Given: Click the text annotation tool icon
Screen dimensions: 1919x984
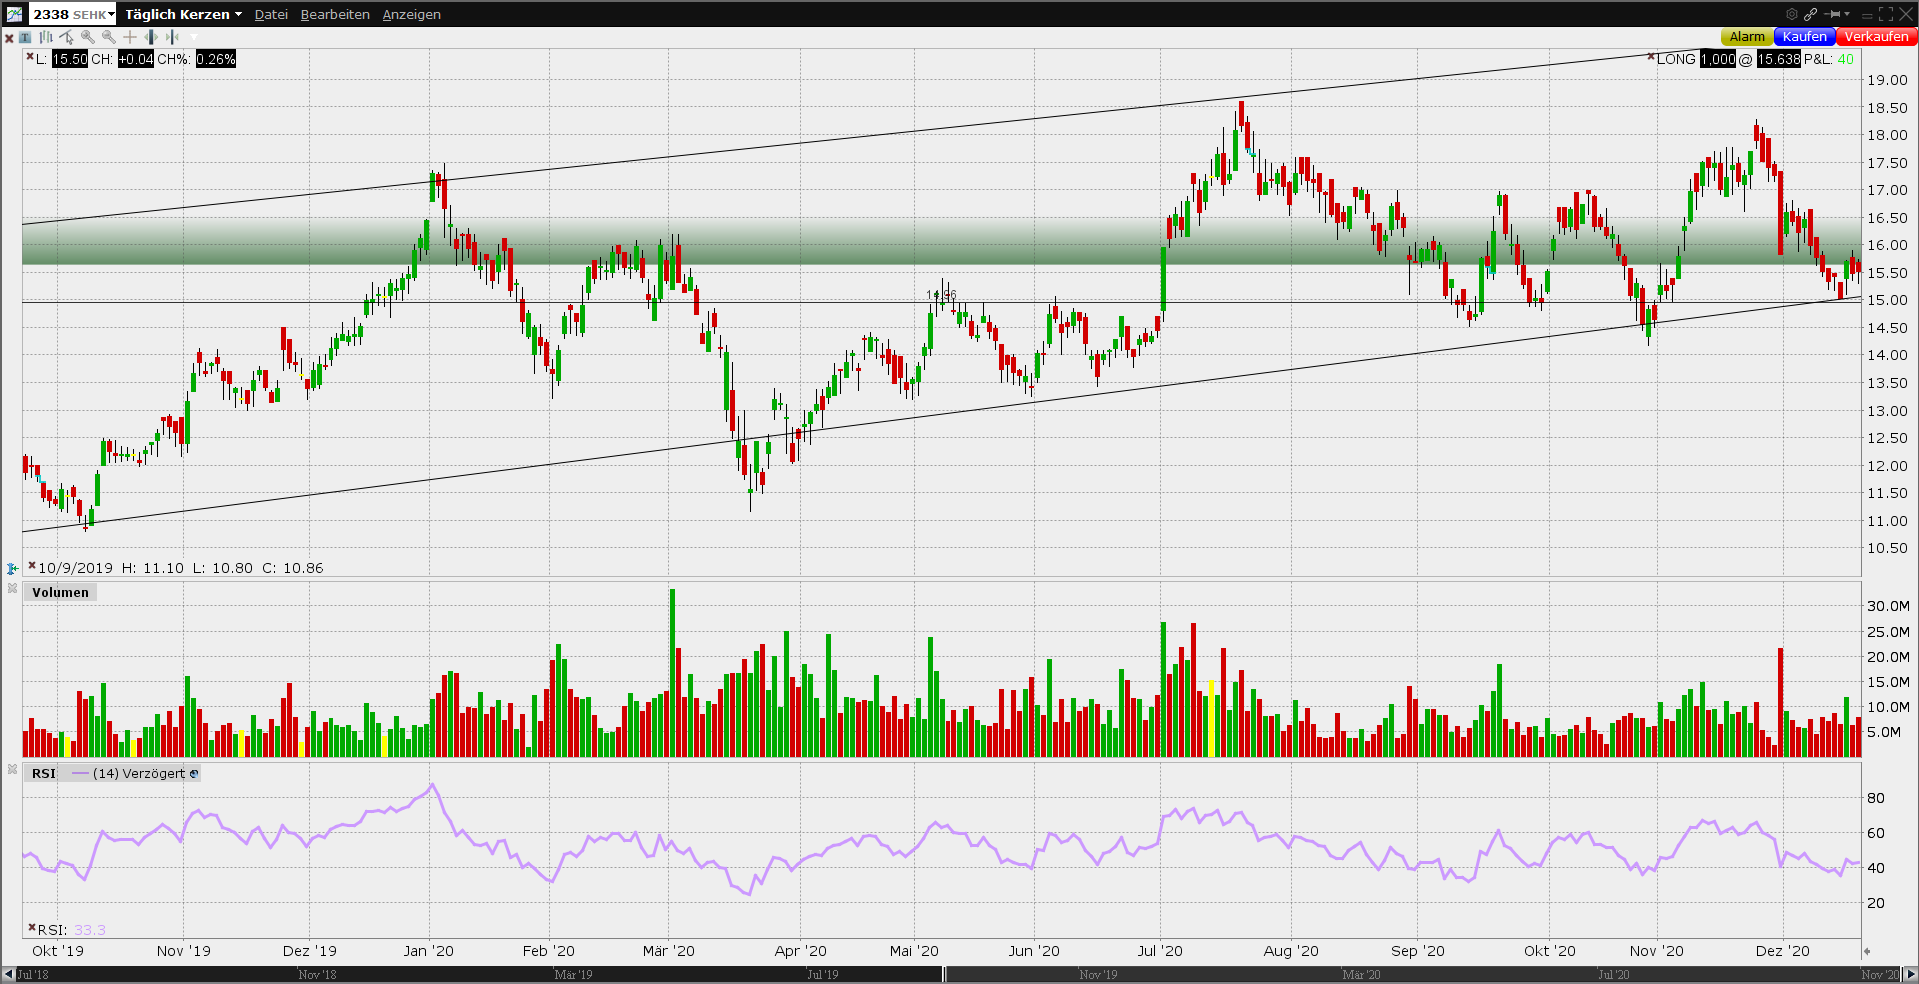Looking at the screenshot, I should coord(25,37).
